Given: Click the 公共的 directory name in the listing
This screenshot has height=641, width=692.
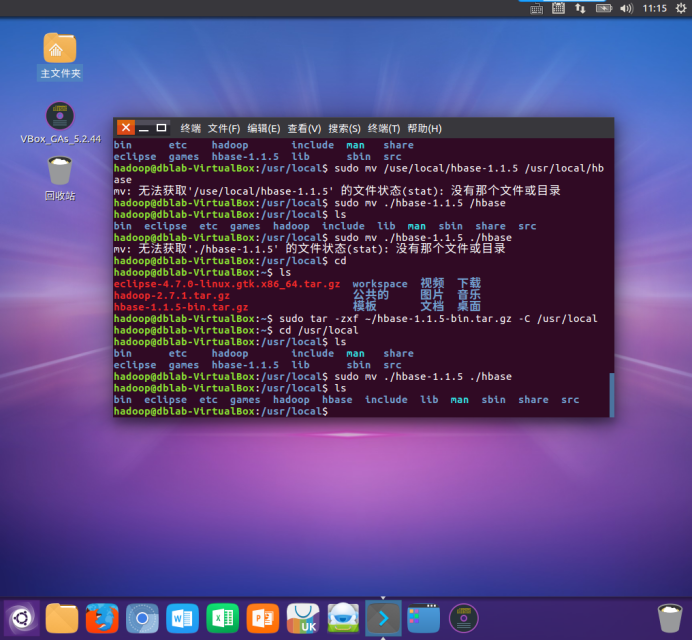Looking at the screenshot, I should 370,294.
